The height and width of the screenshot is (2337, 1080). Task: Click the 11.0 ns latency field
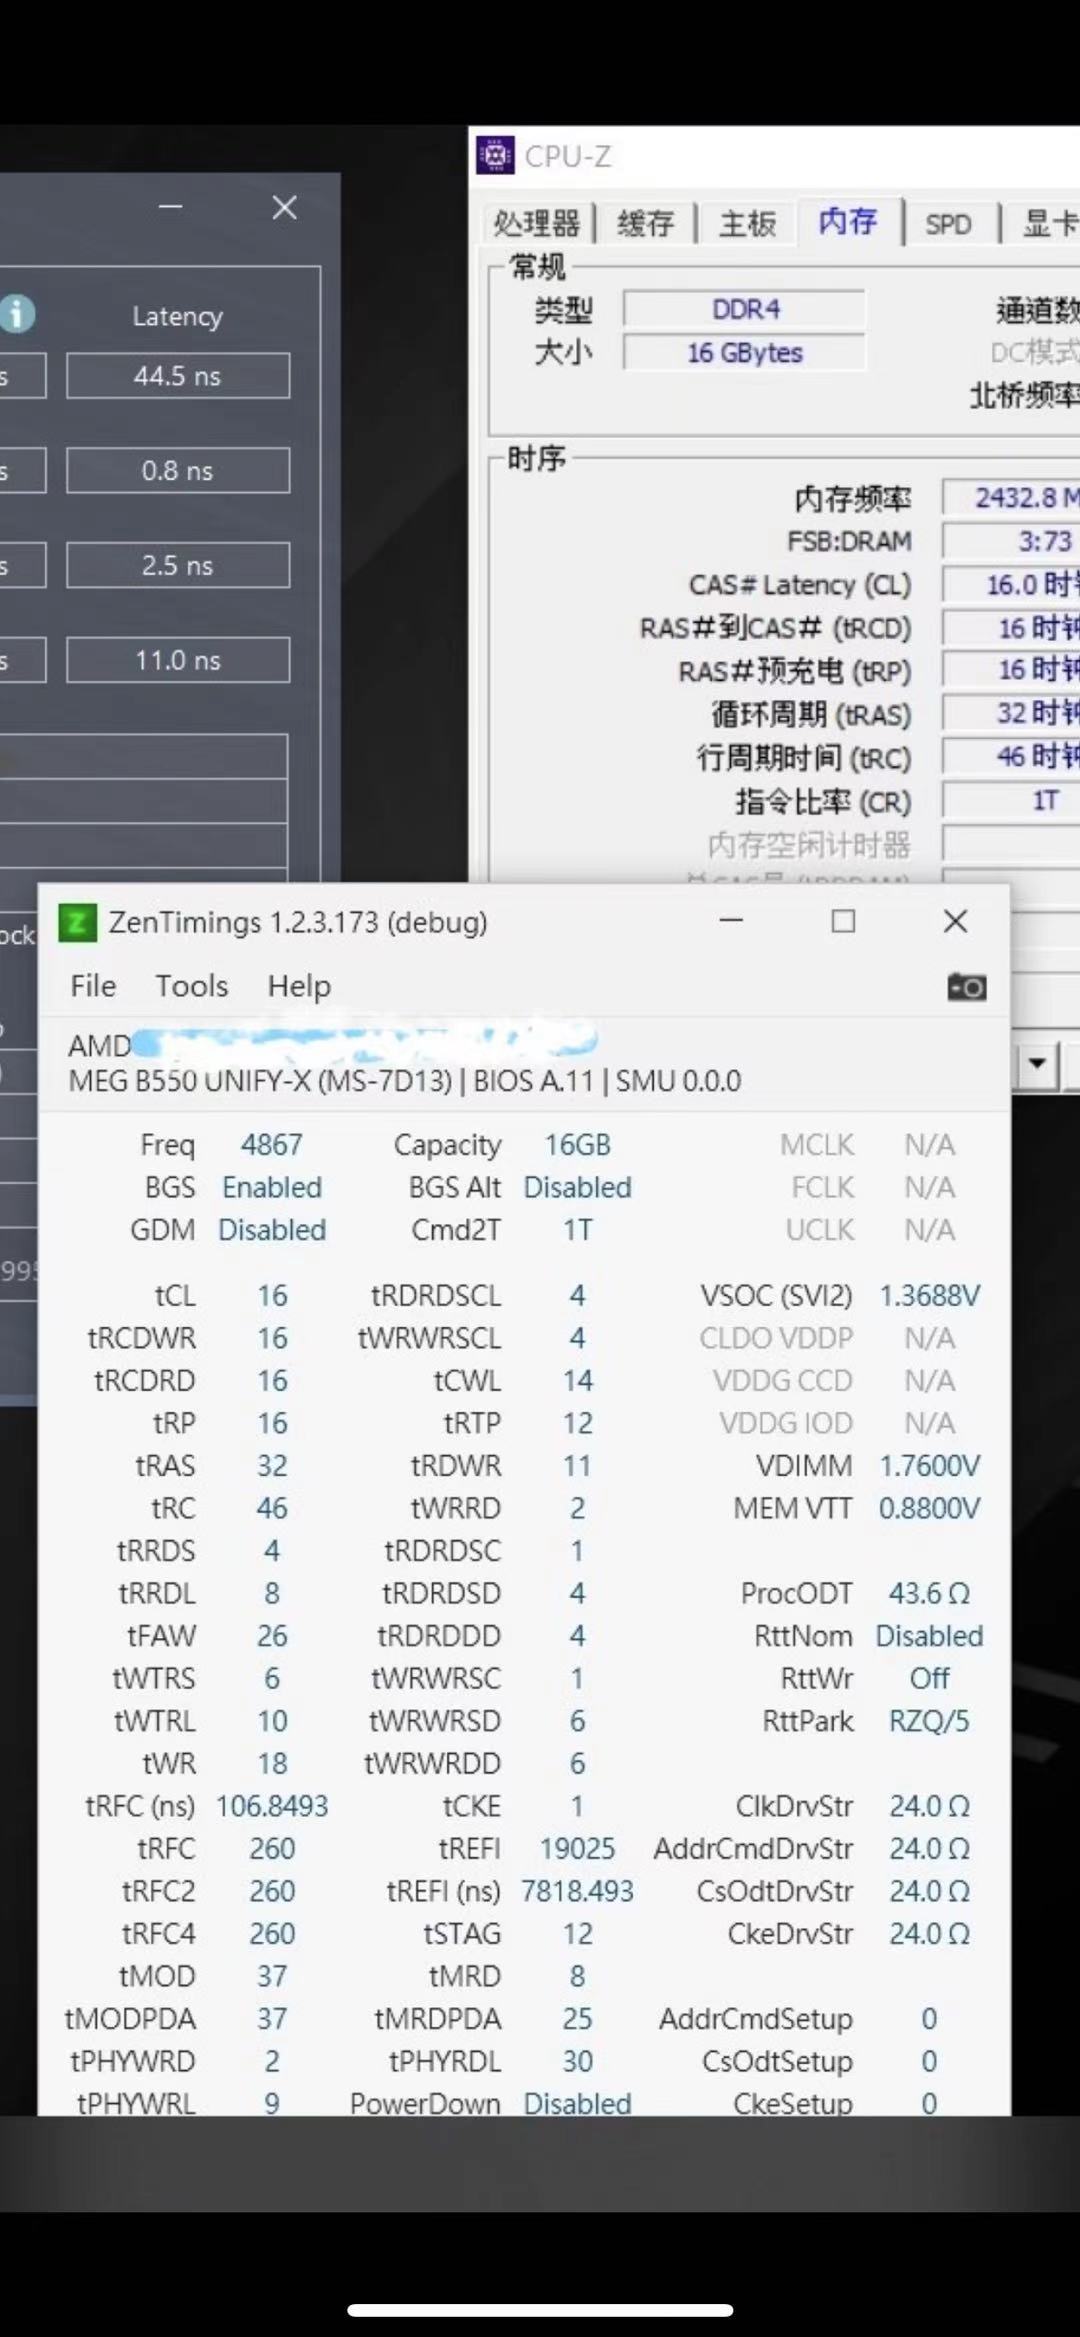(x=178, y=660)
